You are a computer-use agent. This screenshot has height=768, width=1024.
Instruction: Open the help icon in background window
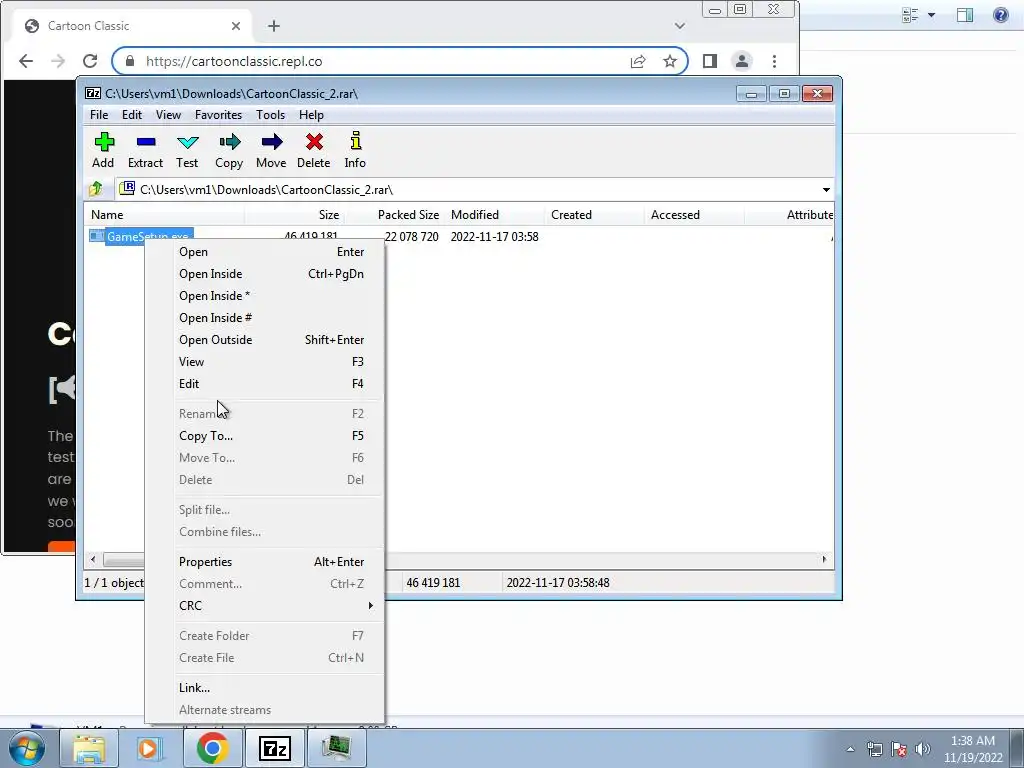pos(1000,14)
